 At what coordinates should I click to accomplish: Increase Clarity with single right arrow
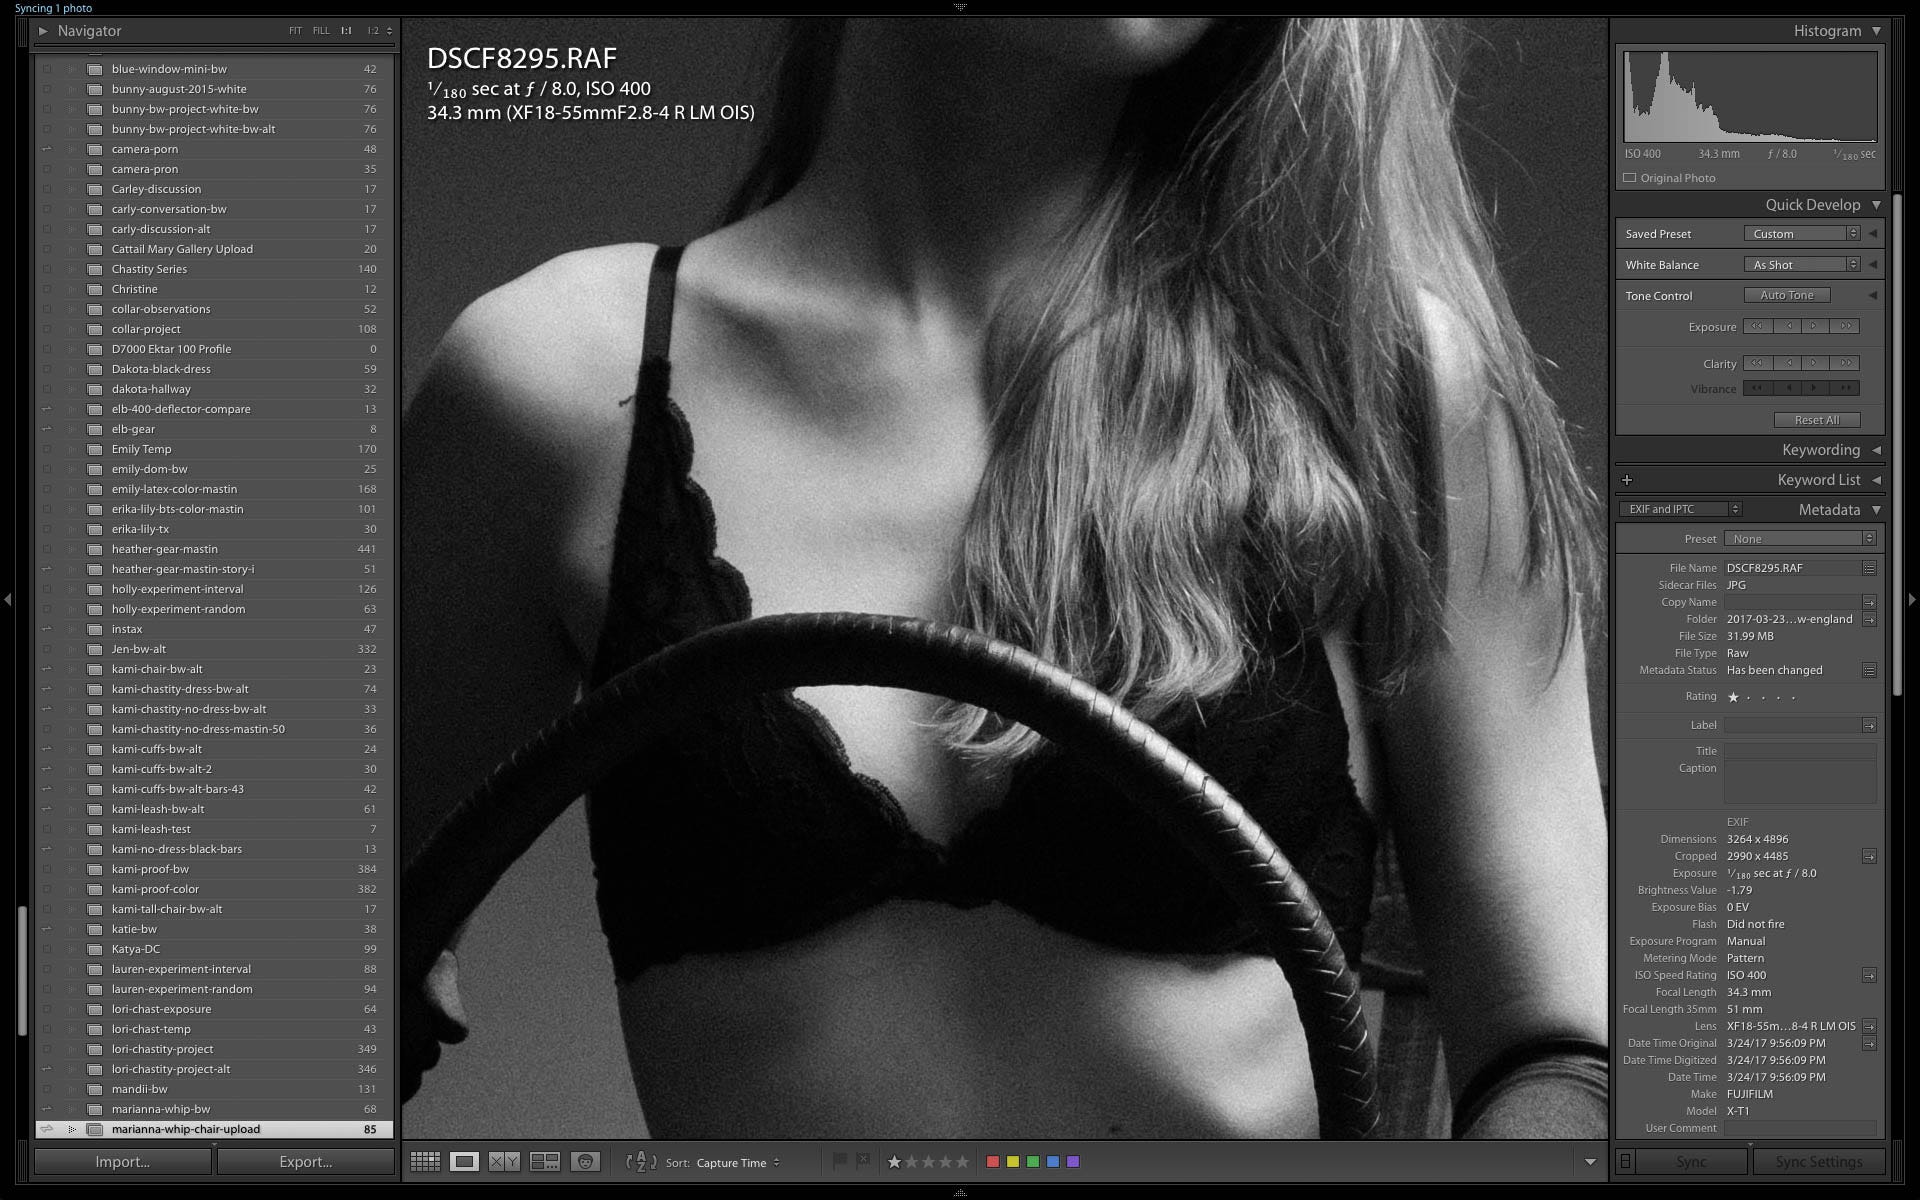click(x=1816, y=363)
